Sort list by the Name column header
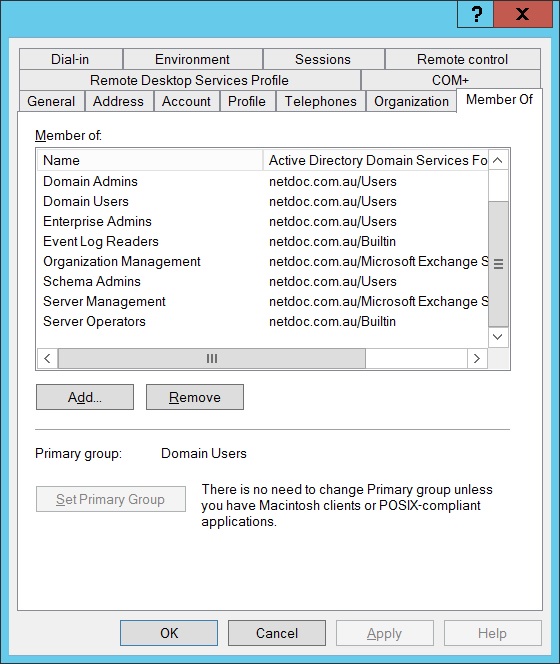Image resolution: width=560 pixels, height=664 pixels. [x=150, y=160]
